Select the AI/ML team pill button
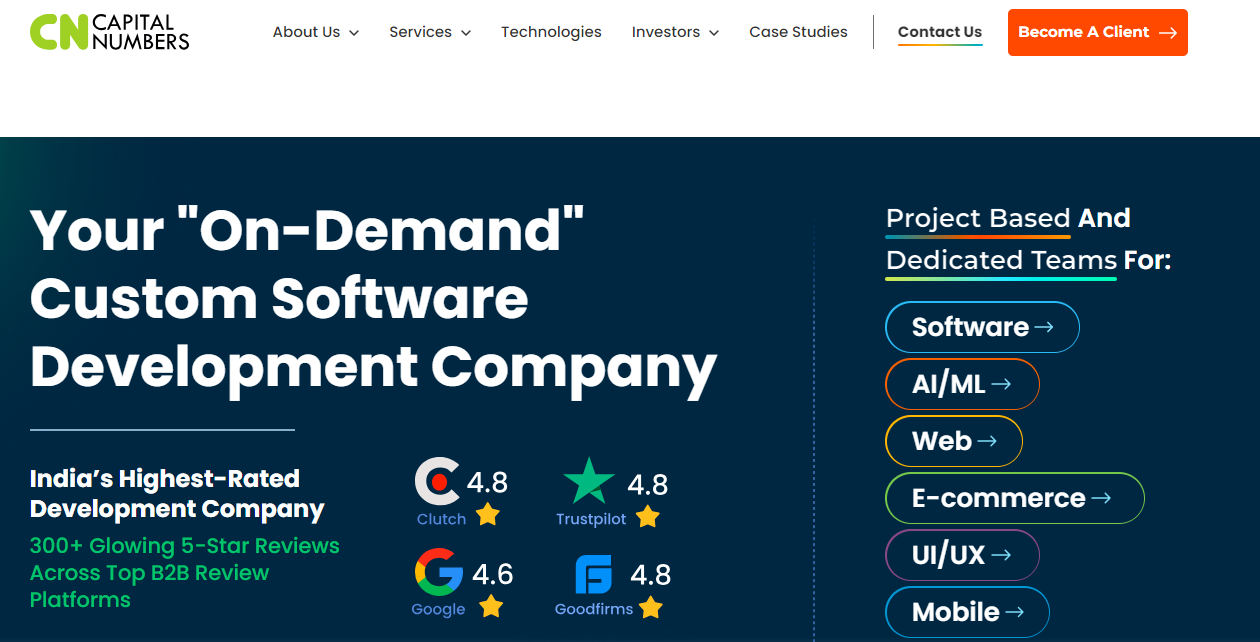Screen dimensions: 1260x642 click(962, 384)
